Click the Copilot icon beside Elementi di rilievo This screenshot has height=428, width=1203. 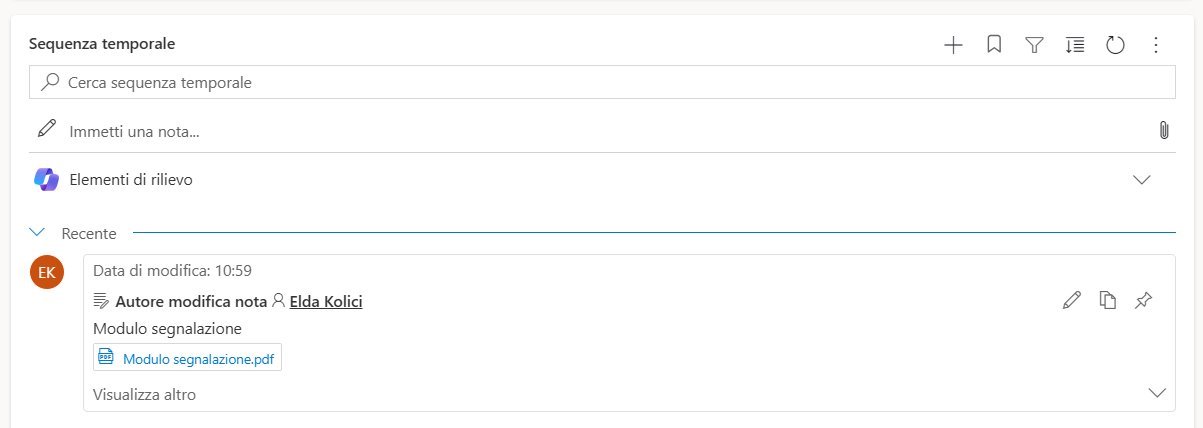(x=46, y=180)
